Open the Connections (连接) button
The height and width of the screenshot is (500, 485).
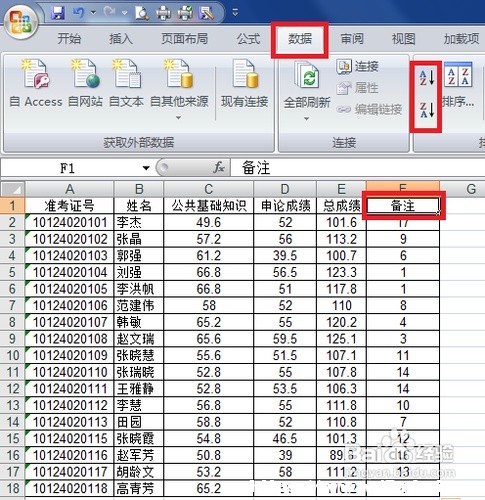(358, 66)
